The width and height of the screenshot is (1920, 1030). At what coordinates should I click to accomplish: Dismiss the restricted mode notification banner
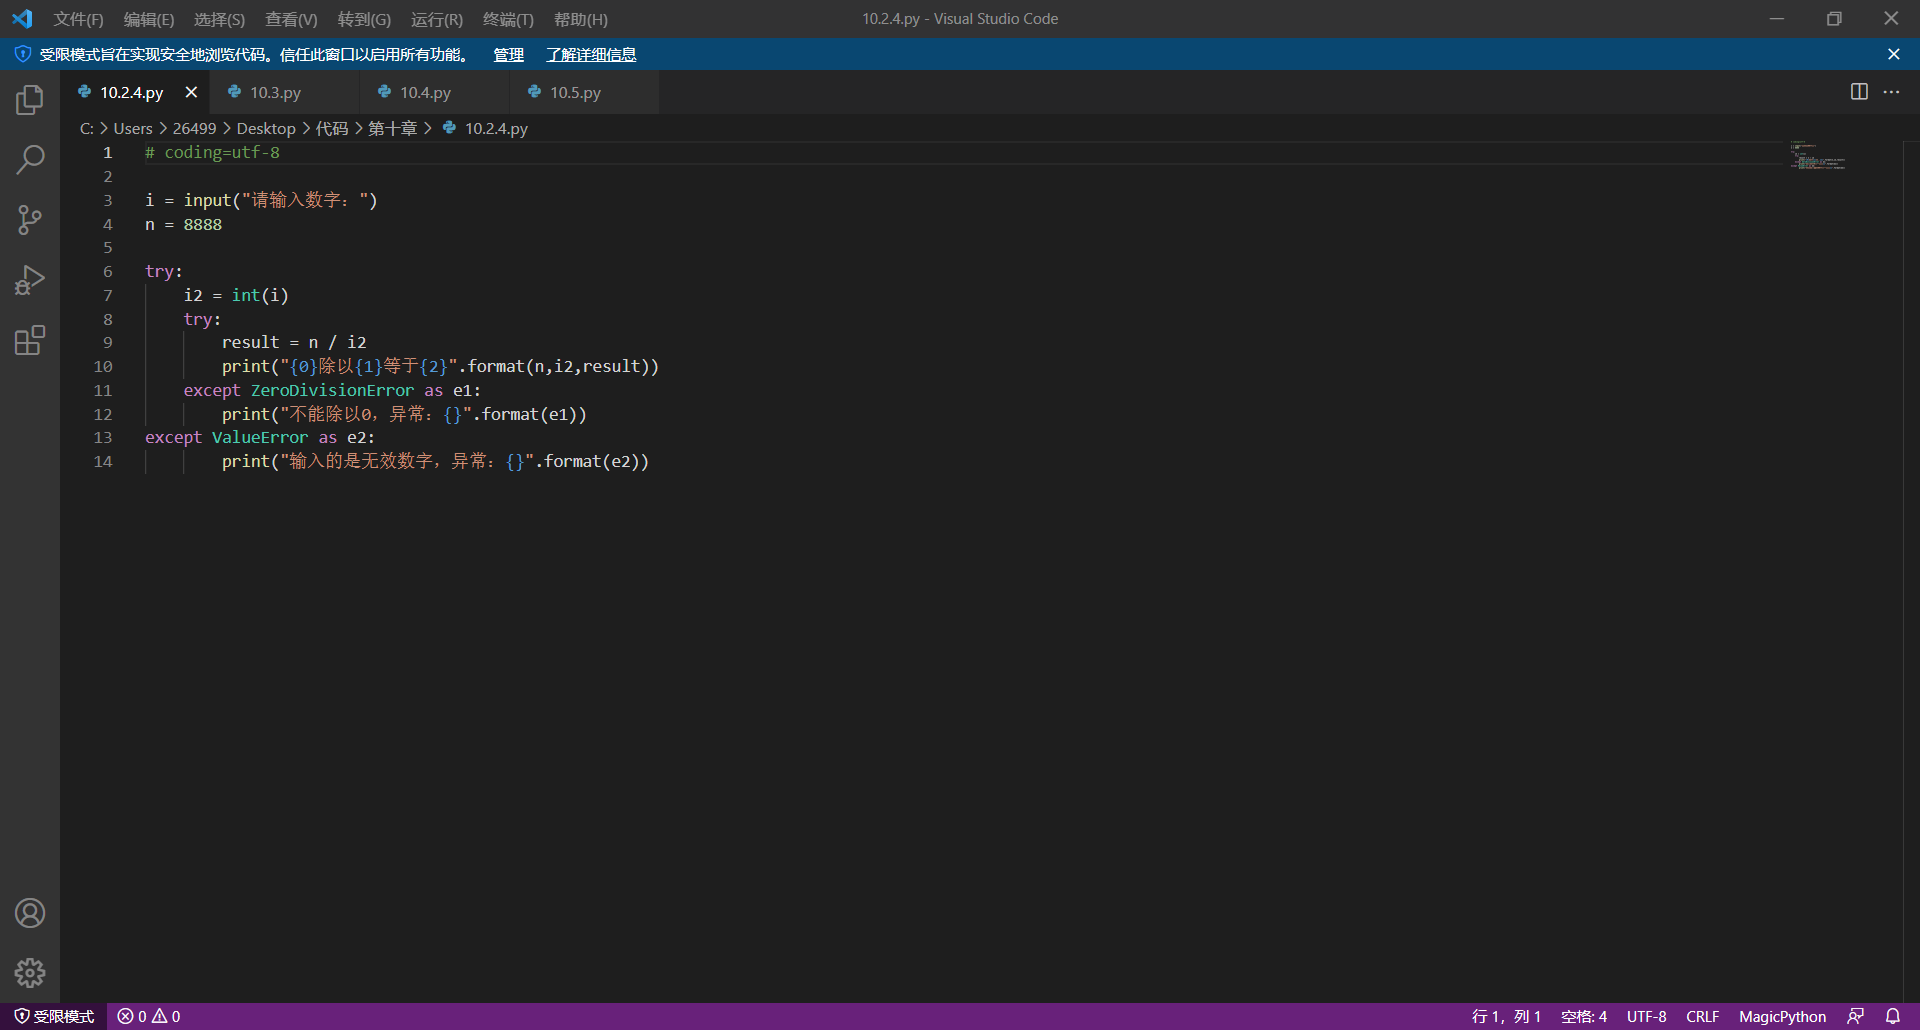tap(1893, 54)
